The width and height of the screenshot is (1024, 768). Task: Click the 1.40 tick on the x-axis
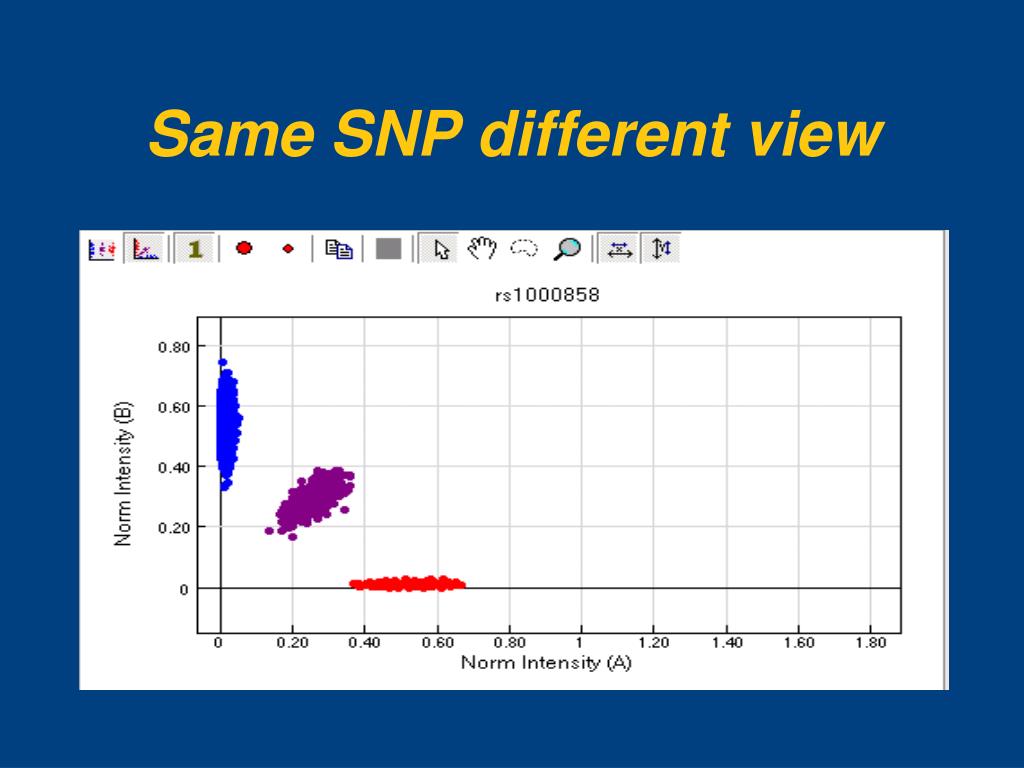tap(726, 643)
